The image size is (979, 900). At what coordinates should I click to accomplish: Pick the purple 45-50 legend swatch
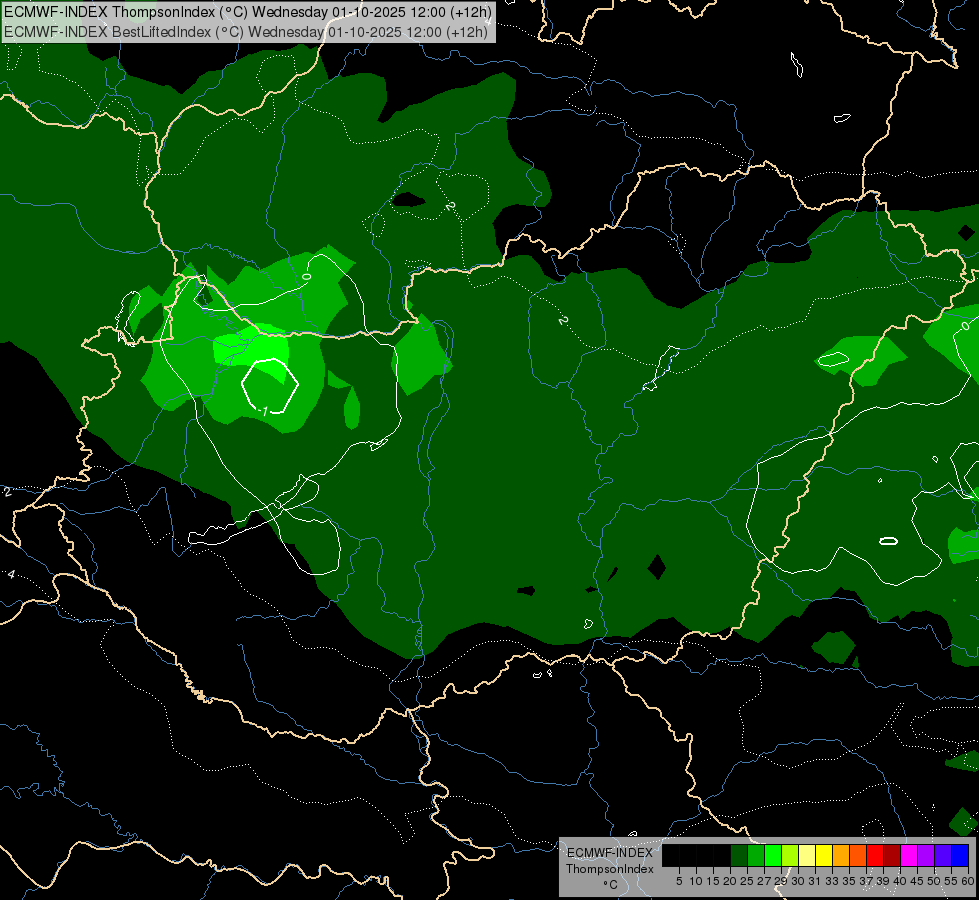(926, 855)
